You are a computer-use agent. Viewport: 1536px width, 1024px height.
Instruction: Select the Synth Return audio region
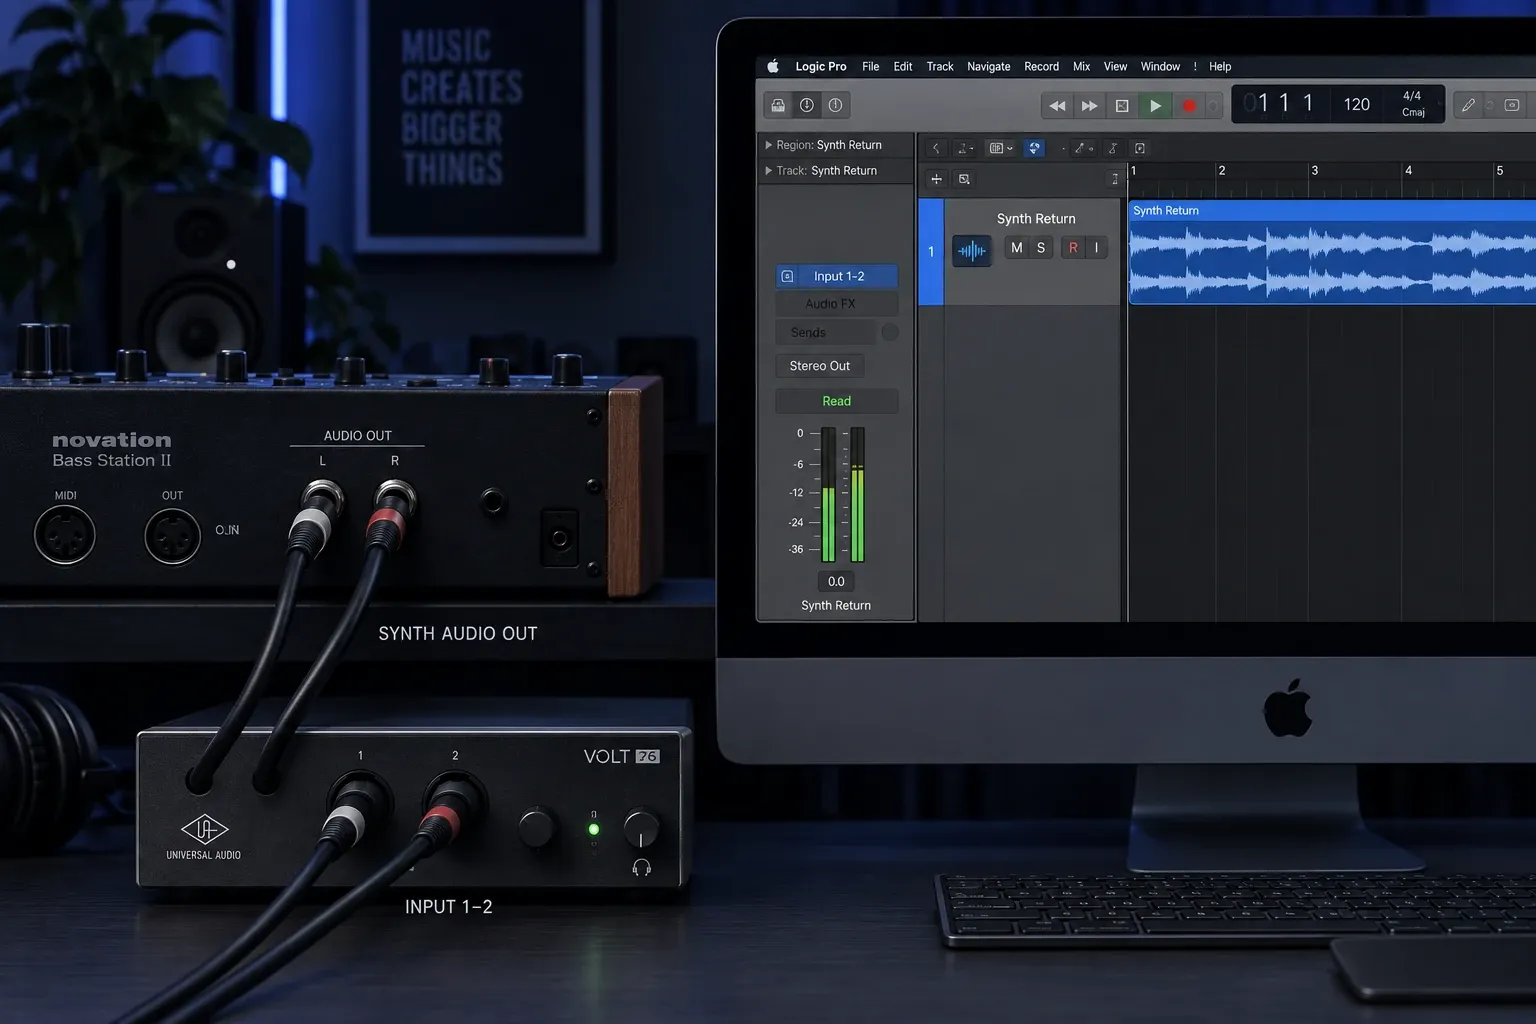[1332, 252]
